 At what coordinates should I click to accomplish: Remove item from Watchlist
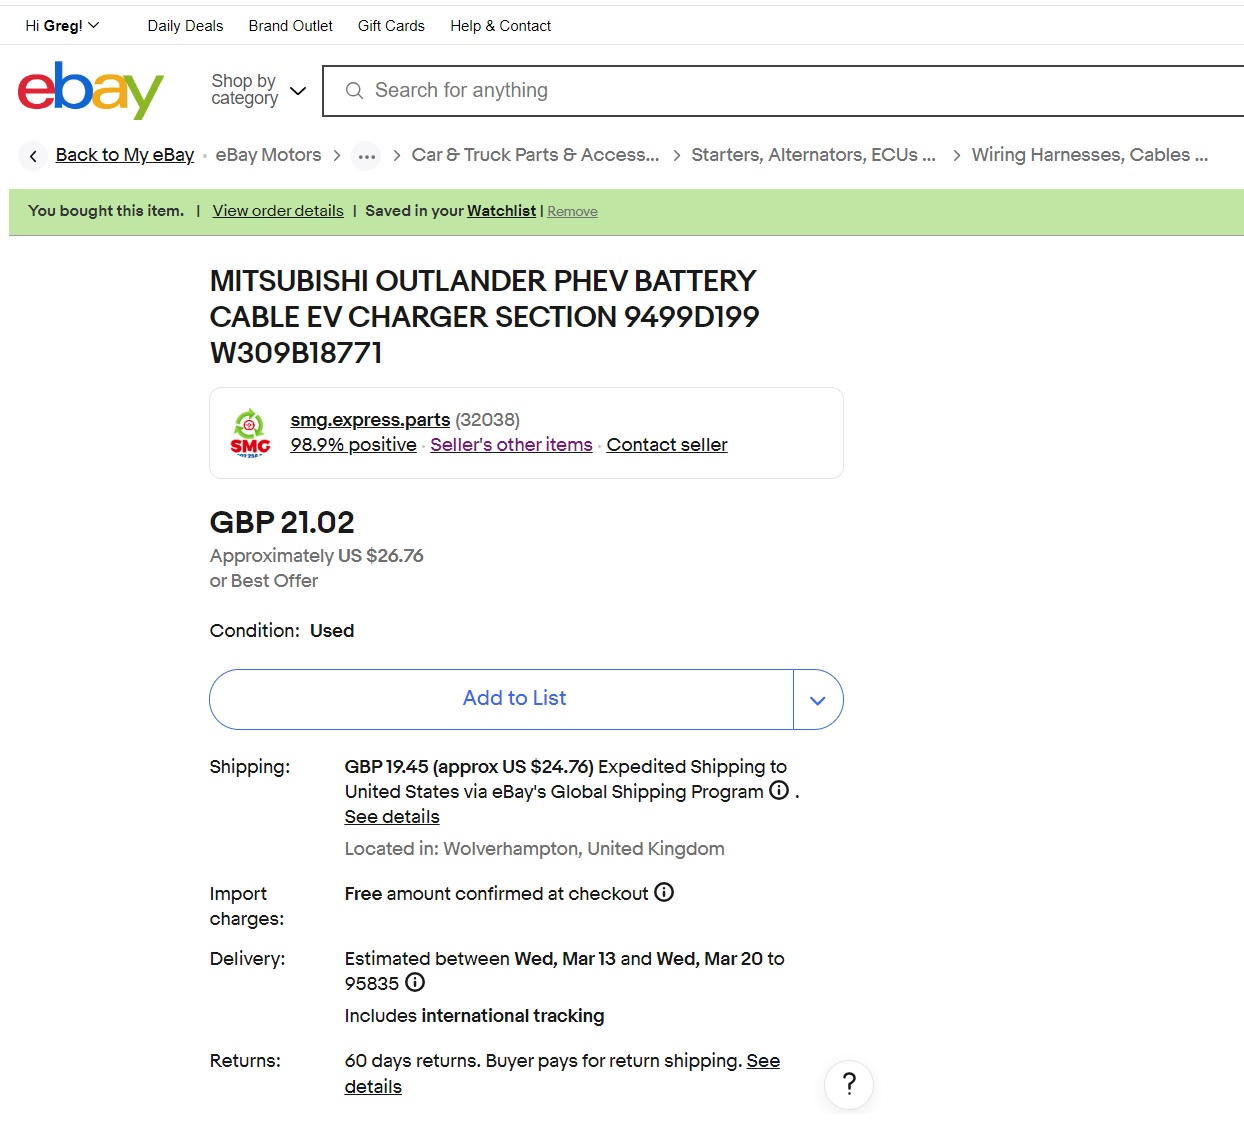[x=572, y=212]
